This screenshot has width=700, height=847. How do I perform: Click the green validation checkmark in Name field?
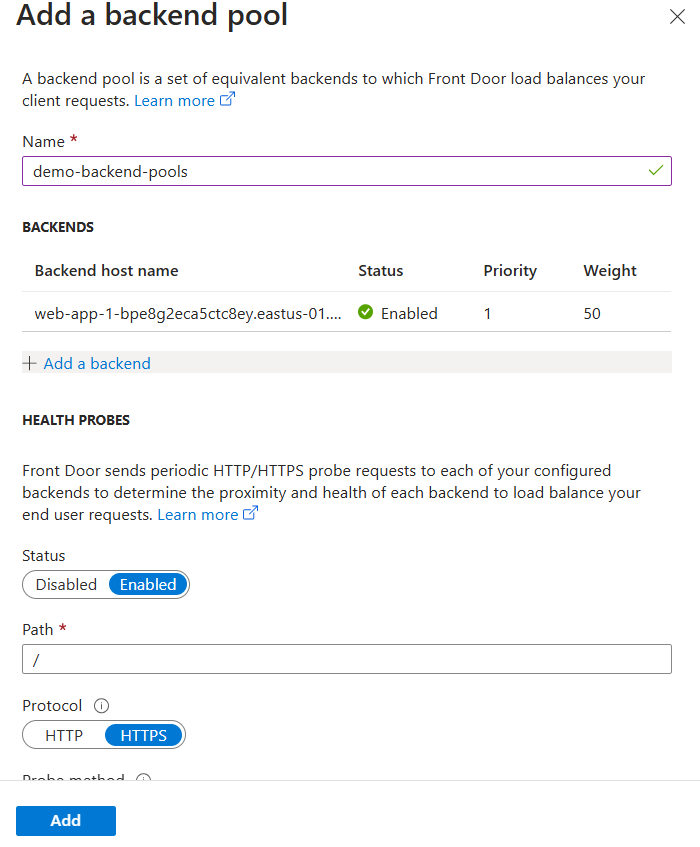(655, 171)
